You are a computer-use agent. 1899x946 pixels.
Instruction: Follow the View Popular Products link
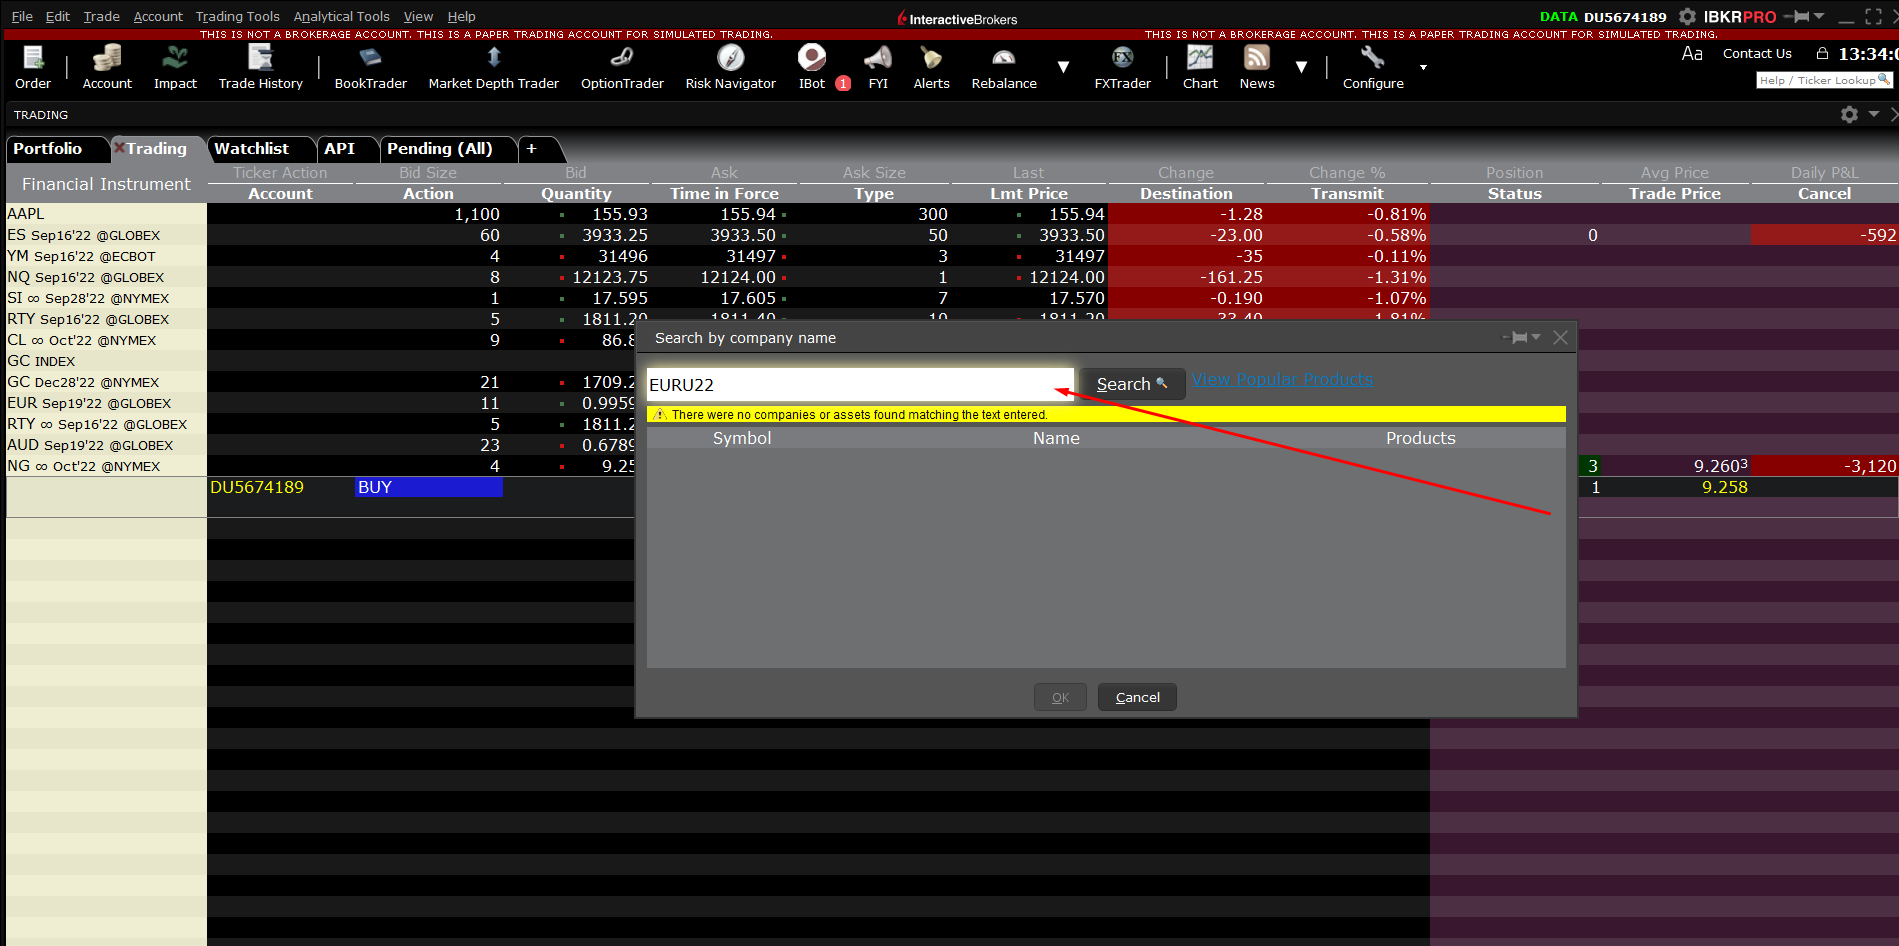click(x=1282, y=380)
